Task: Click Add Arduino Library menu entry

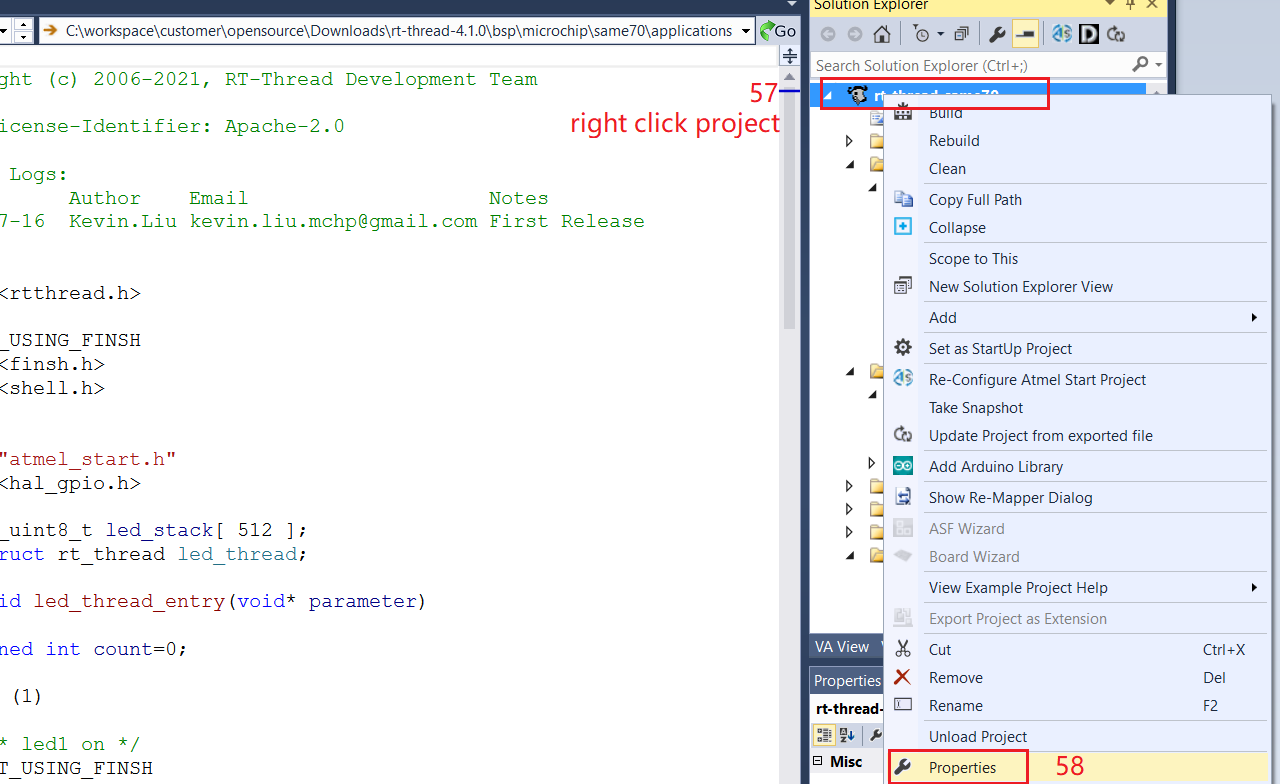Action: 995,466
